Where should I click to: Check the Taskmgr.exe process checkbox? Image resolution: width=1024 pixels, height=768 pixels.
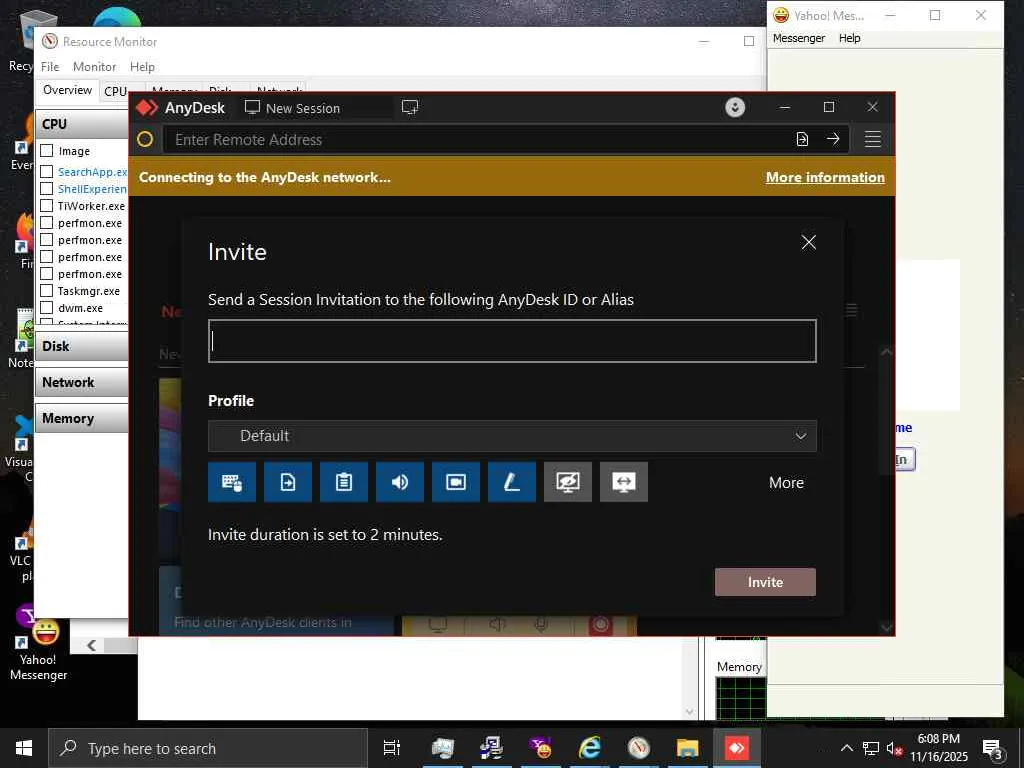tap(46, 291)
